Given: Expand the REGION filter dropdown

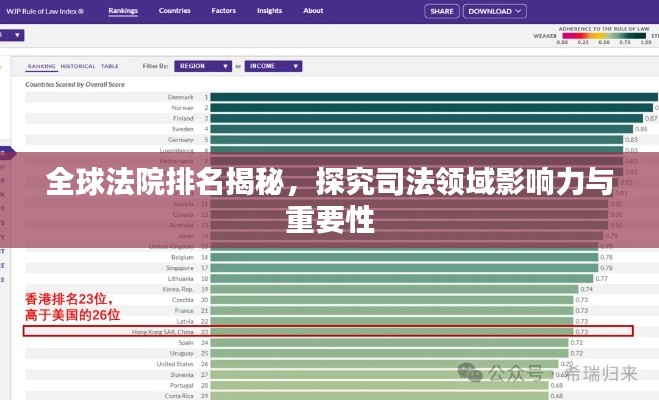Looking at the screenshot, I should (x=203, y=66).
